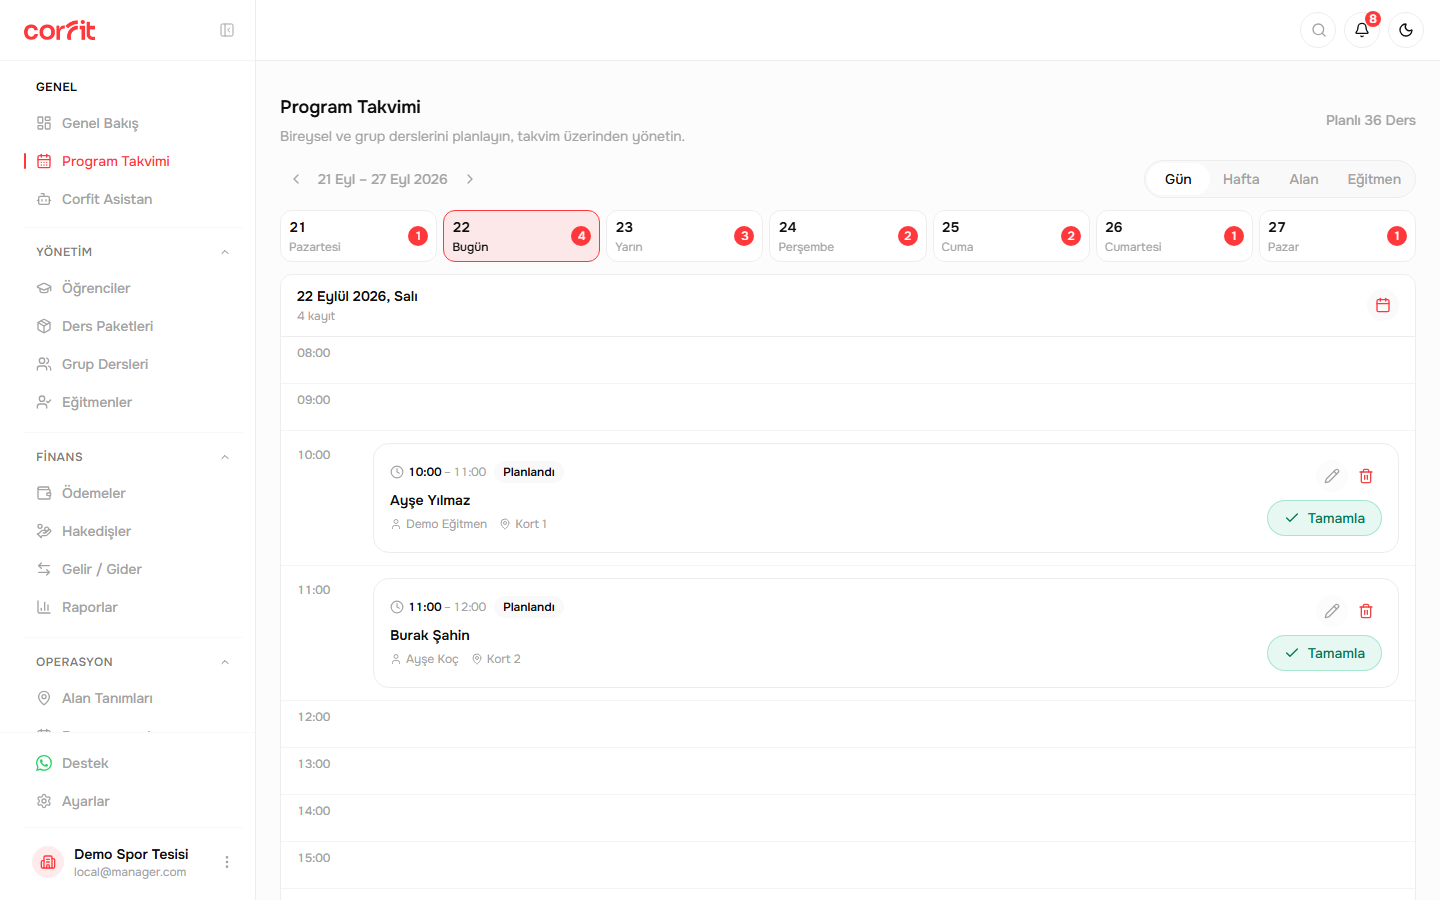Switch to Hafta view
Screen dimensions: 1440x900
point(1241,179)
